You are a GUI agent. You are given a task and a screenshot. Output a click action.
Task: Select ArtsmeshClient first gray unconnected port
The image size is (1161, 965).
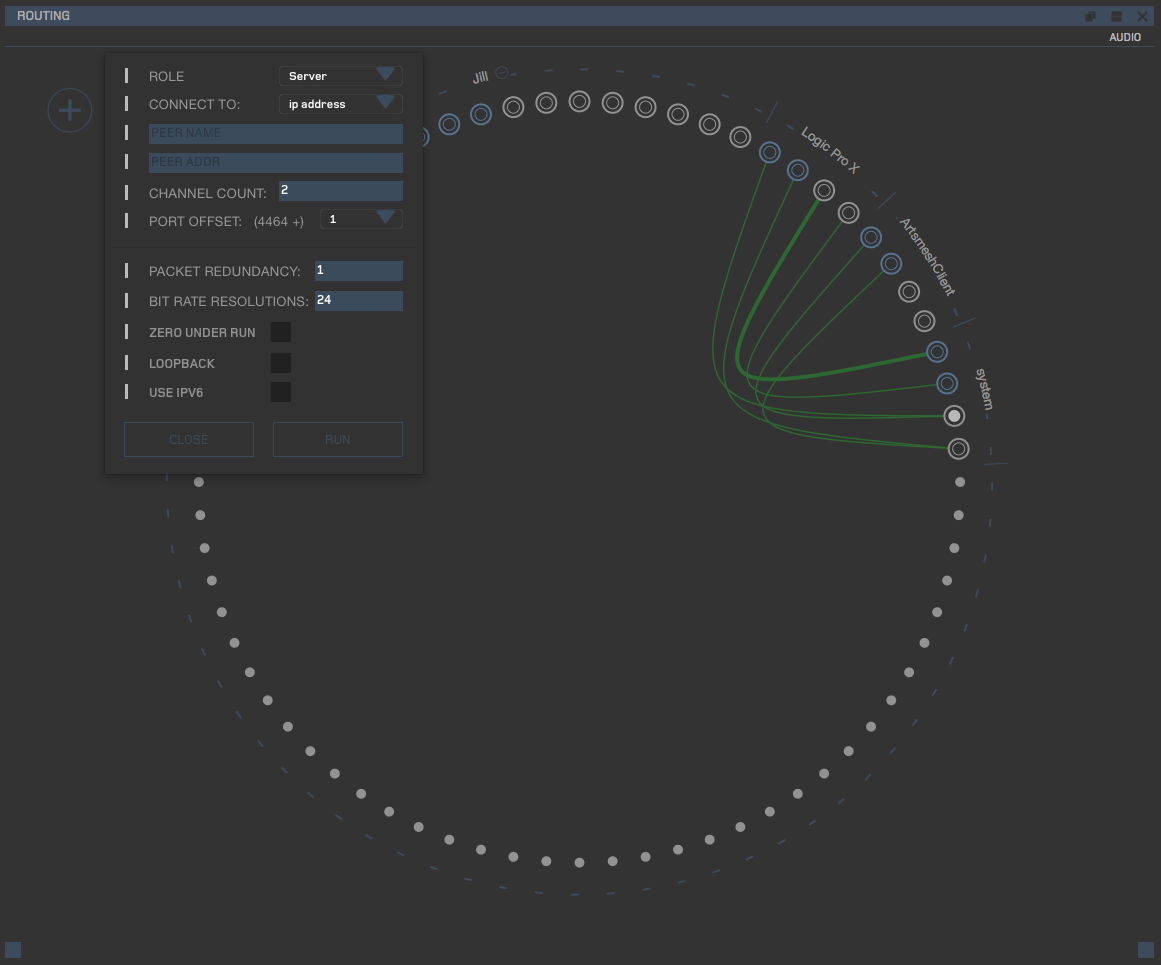(909, 292)
